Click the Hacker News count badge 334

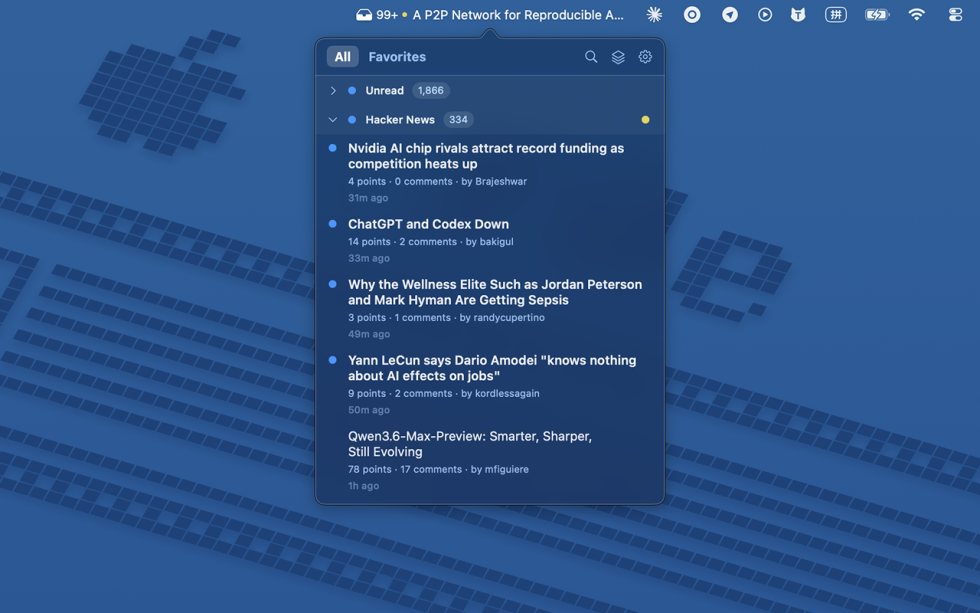click(458, 120)
